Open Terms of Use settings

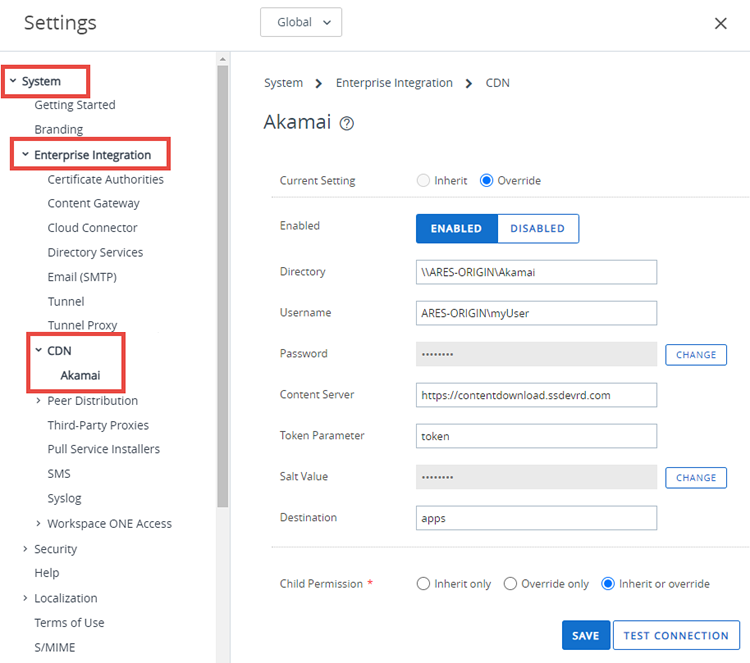69,623
